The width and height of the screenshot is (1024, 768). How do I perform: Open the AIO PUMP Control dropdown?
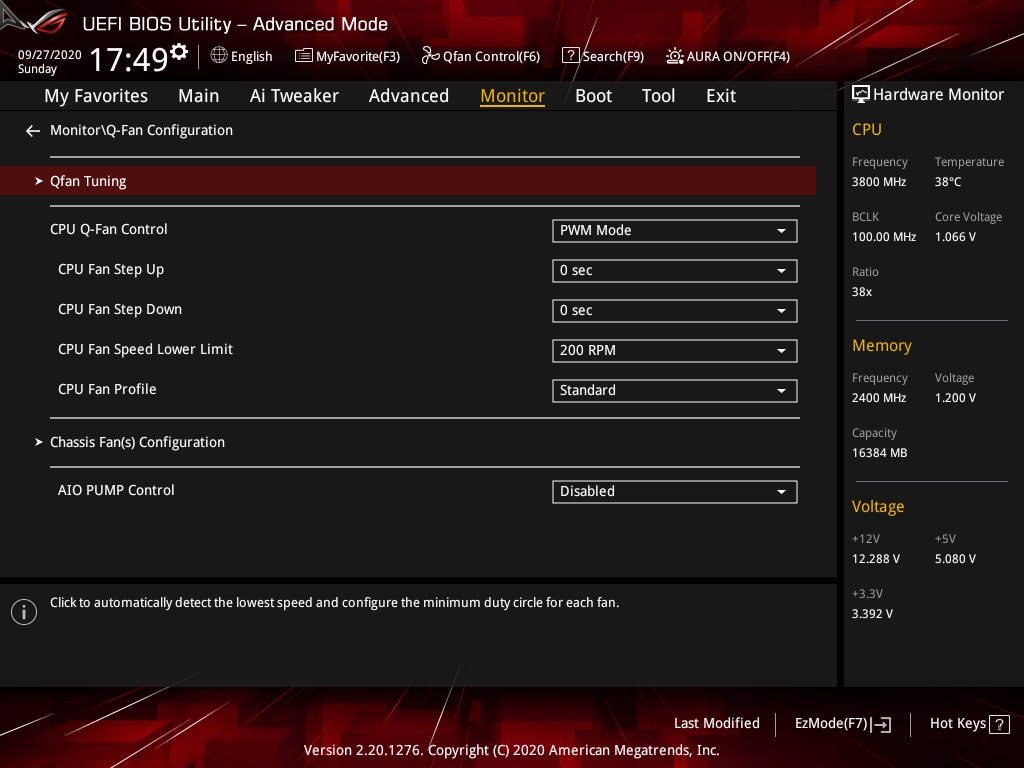click(675, 492)
